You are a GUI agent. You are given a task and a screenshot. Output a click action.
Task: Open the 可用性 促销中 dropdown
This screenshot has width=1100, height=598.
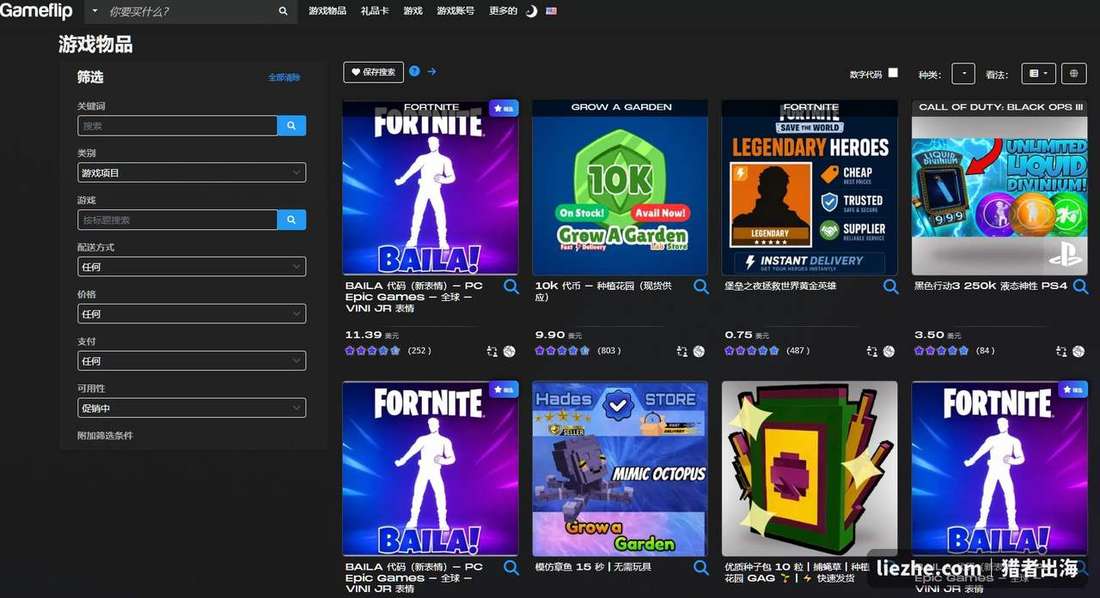pyautogui.click(x=192, y=408)
